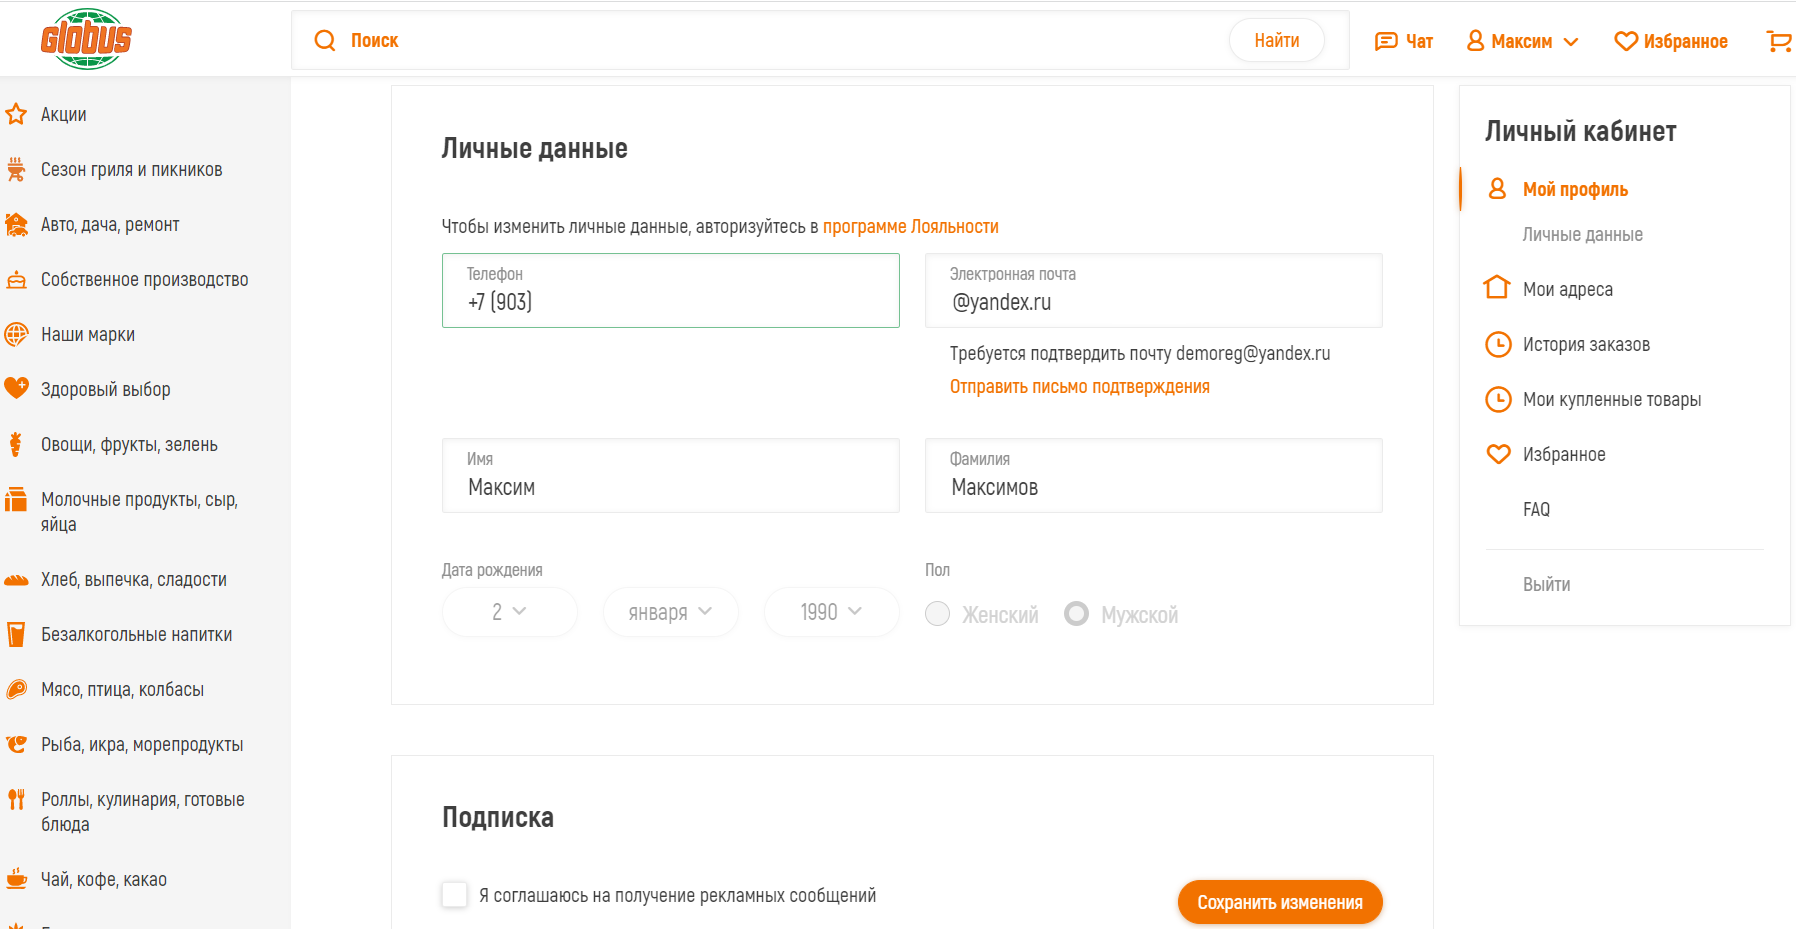Click the search magnifier icon
Image resolution: width=1796 pixels, height=929 pixels.
click(325, 40)
